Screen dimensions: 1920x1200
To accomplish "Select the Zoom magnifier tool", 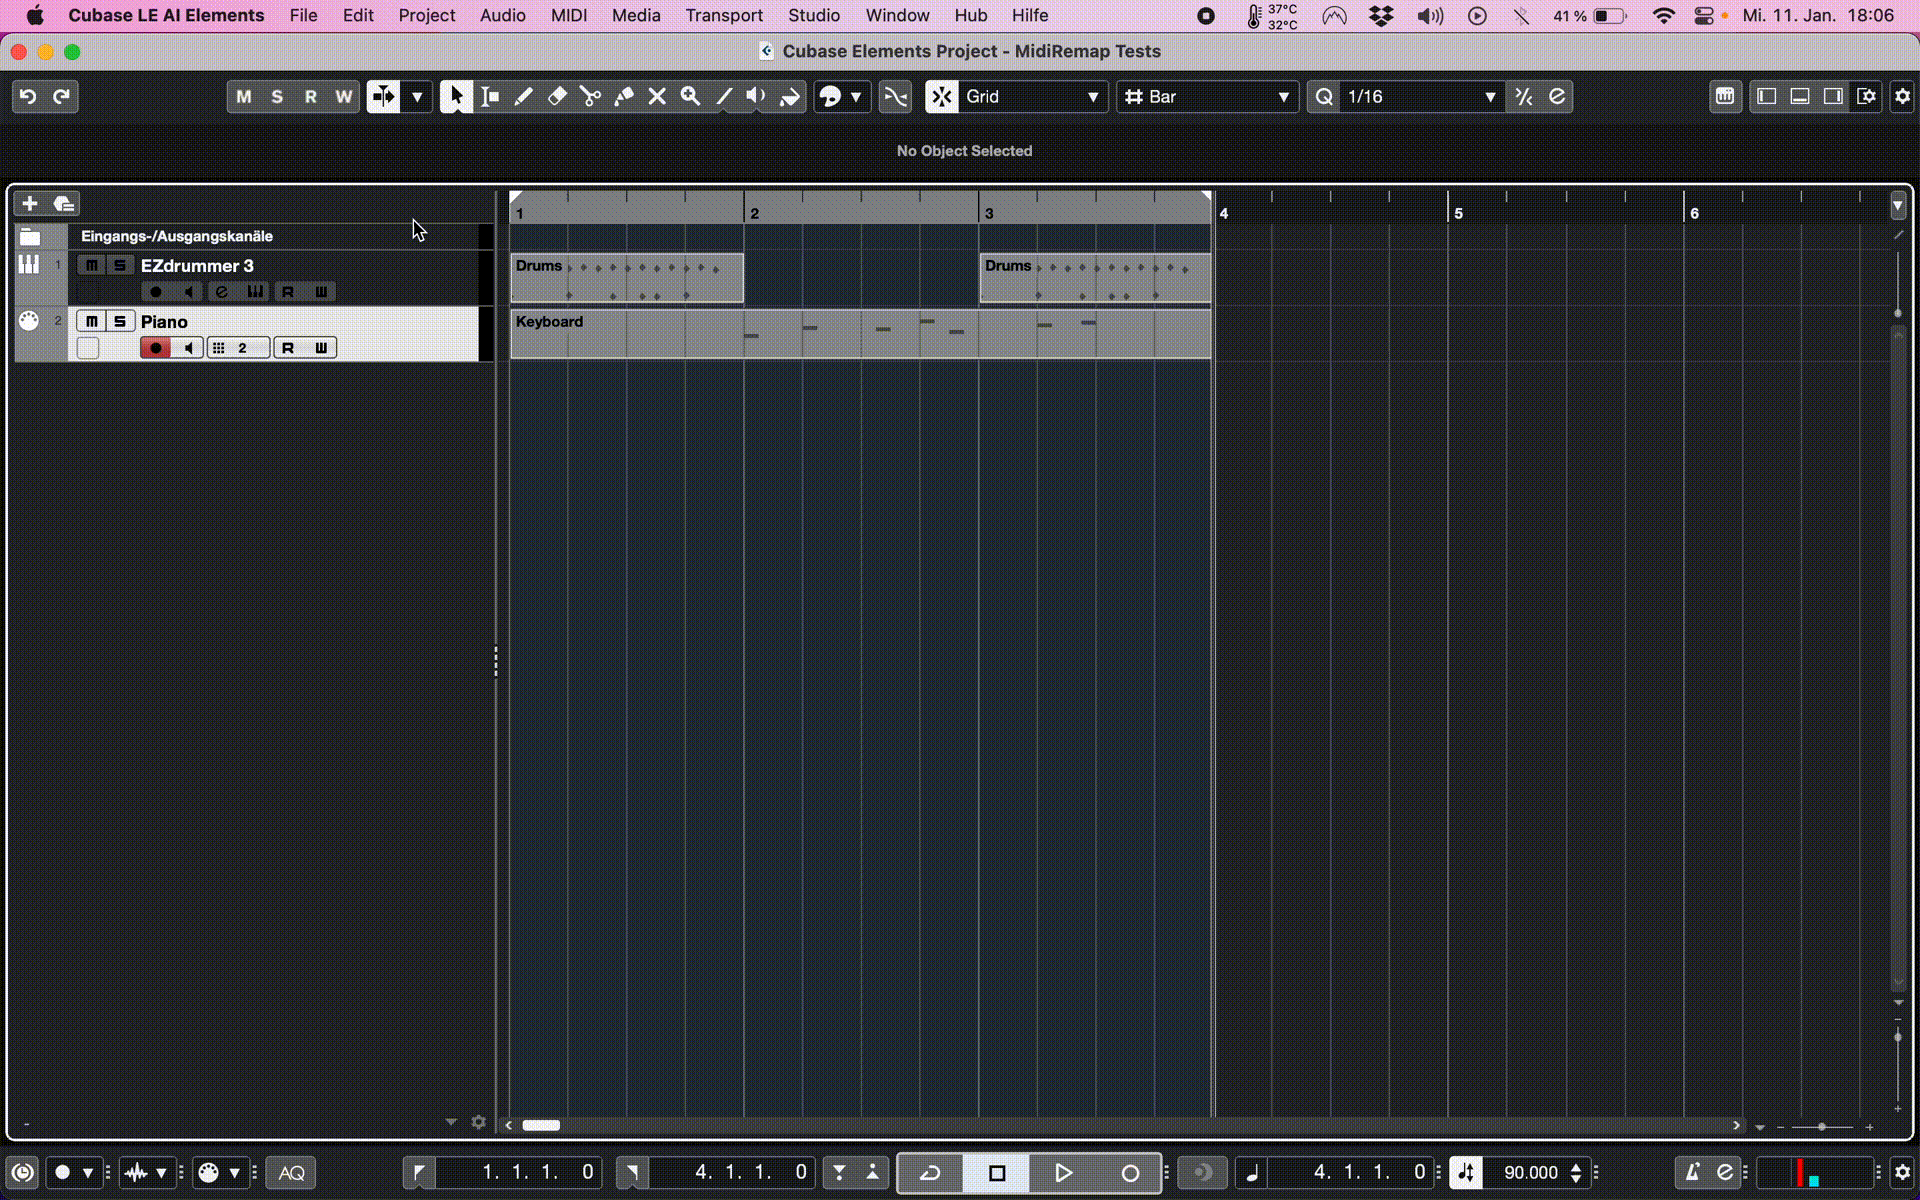I will point(690,96).
